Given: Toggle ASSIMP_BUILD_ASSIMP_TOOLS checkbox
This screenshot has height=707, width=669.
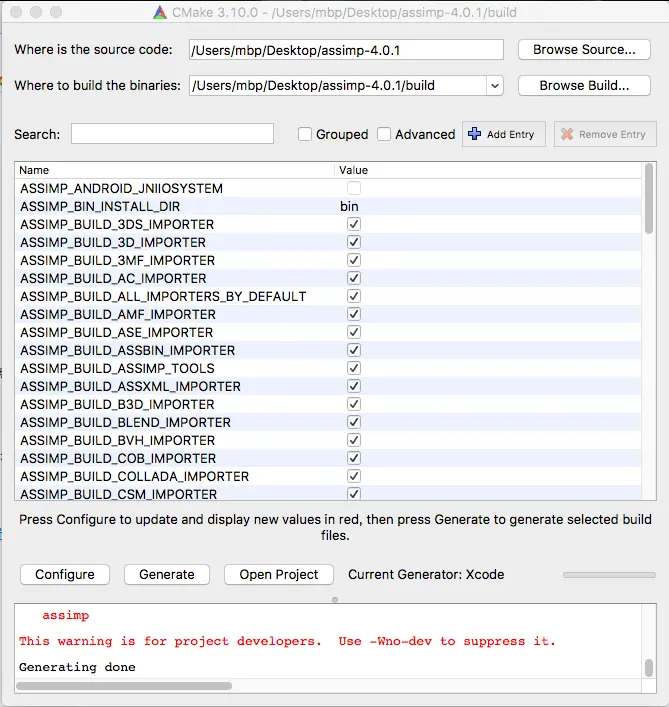Looking at the screenshot, I should (354, 368).
